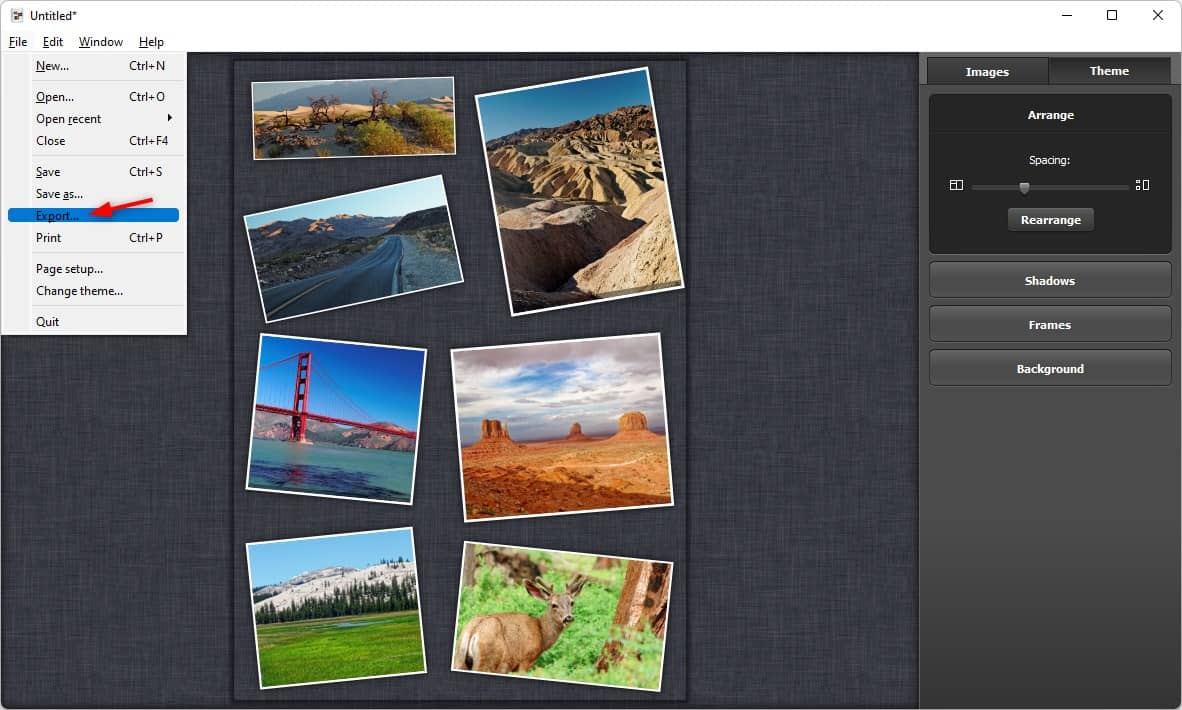Select the winding desert road photo
The image size is (1182, 710).
[x=354, y=248]
